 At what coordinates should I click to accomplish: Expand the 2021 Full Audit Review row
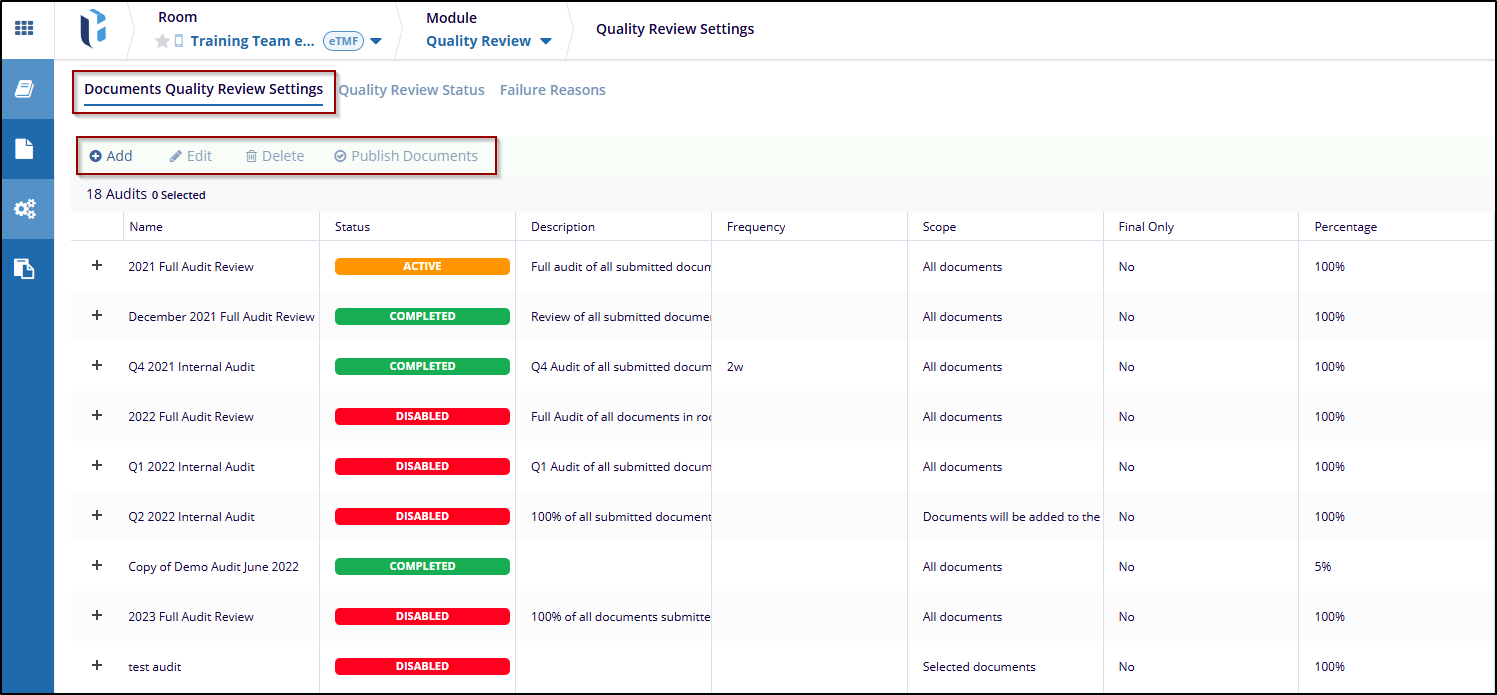coord(97,266)
